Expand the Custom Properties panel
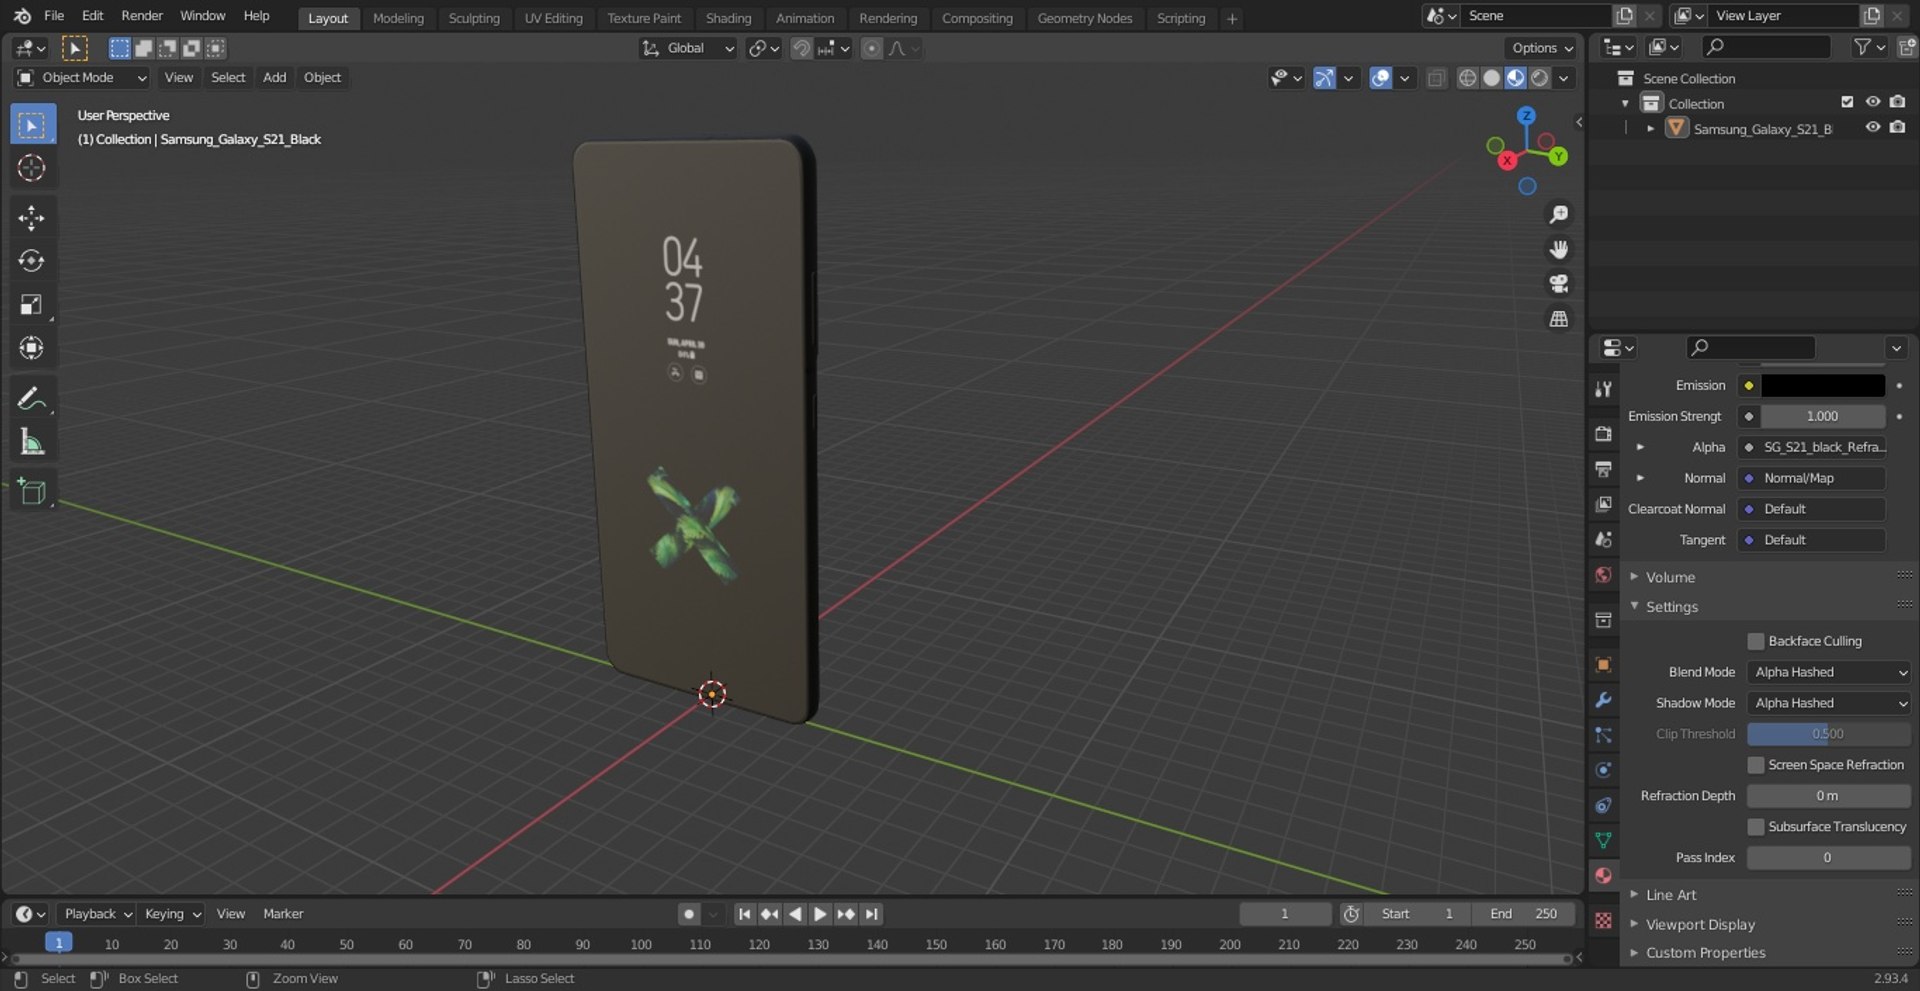1920x991 pixels. (1704, 953)
